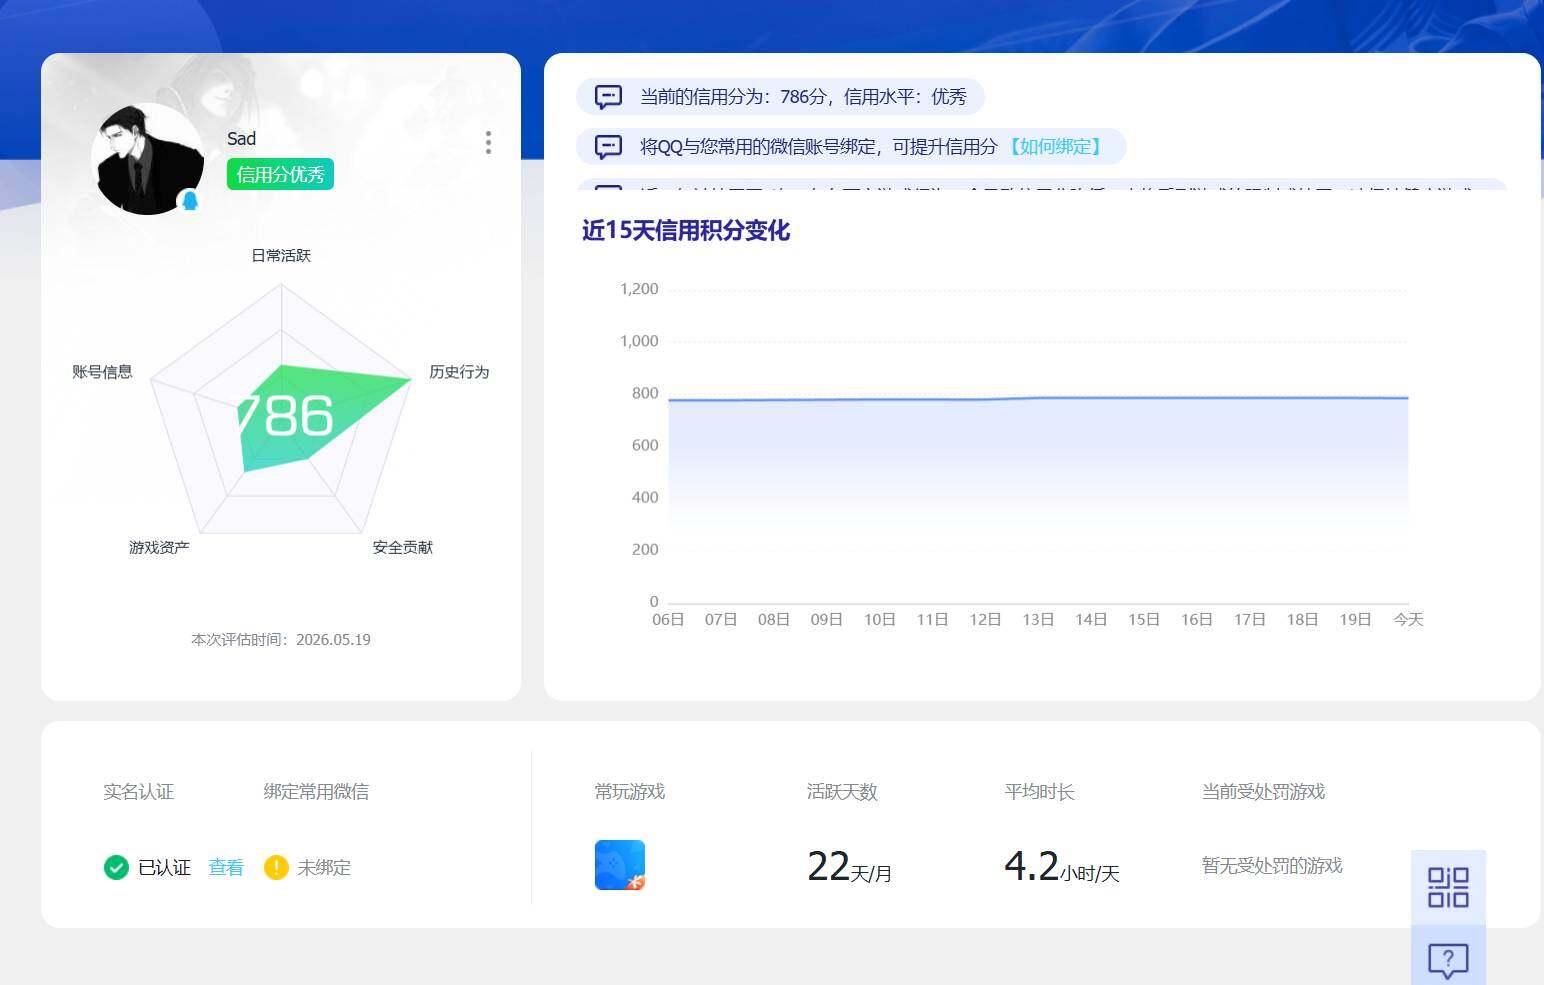This screenshot has height=985, width=1544.
Task: Click the 账号信息 radar label
Action: (102, 372)
